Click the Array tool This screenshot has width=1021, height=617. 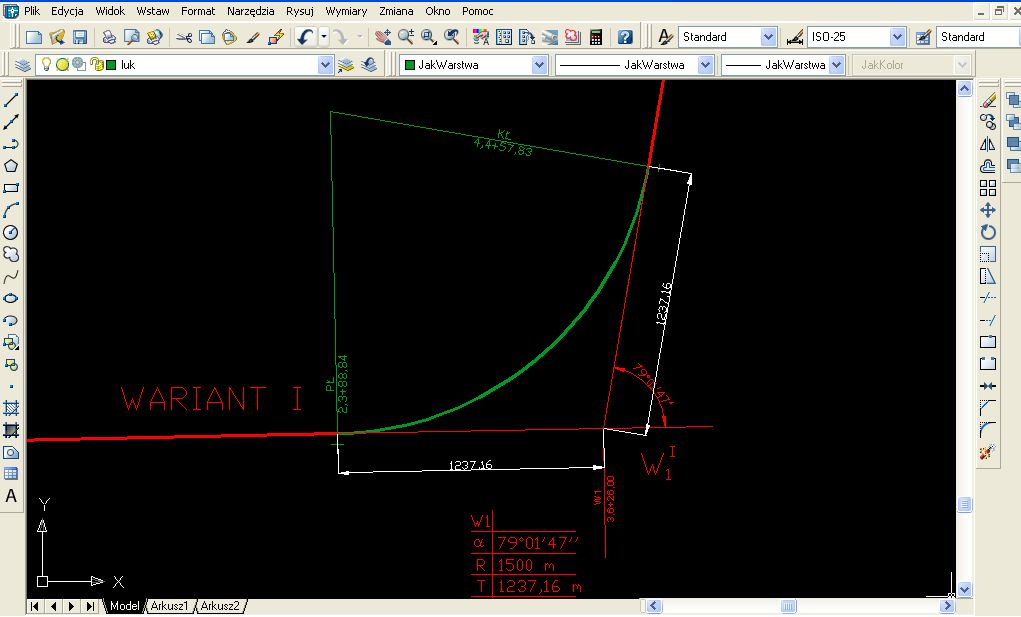pos(988,188)
